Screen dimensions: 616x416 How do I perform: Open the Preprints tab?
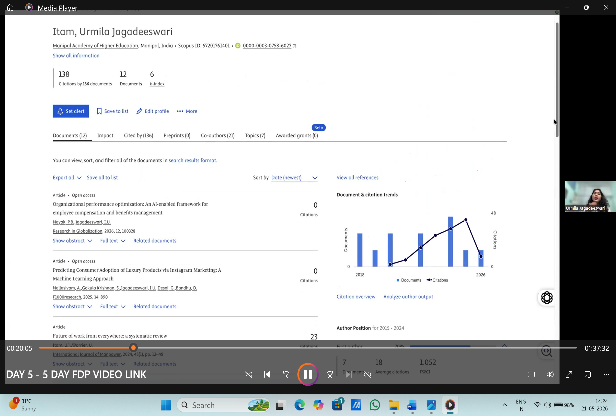click(x=177, y=135)
